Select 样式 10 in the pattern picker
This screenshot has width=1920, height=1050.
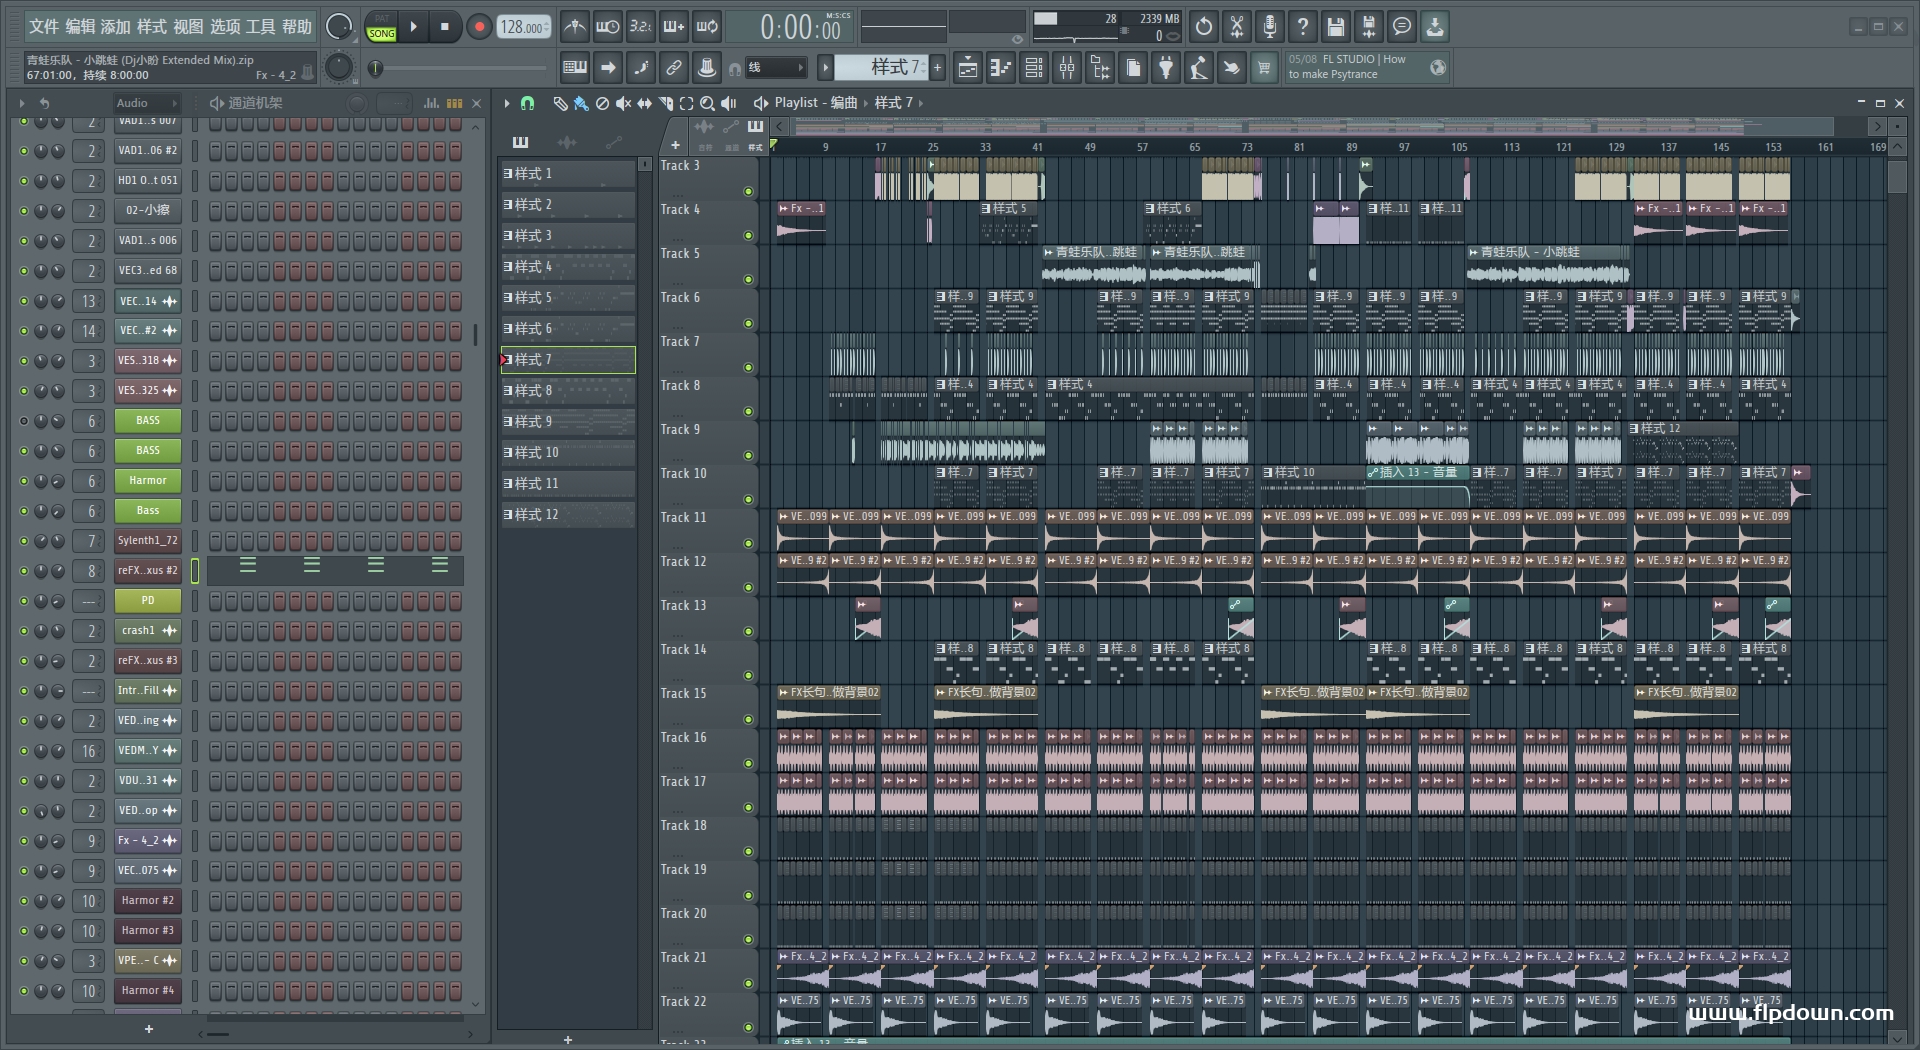click(x=568, y=453)
